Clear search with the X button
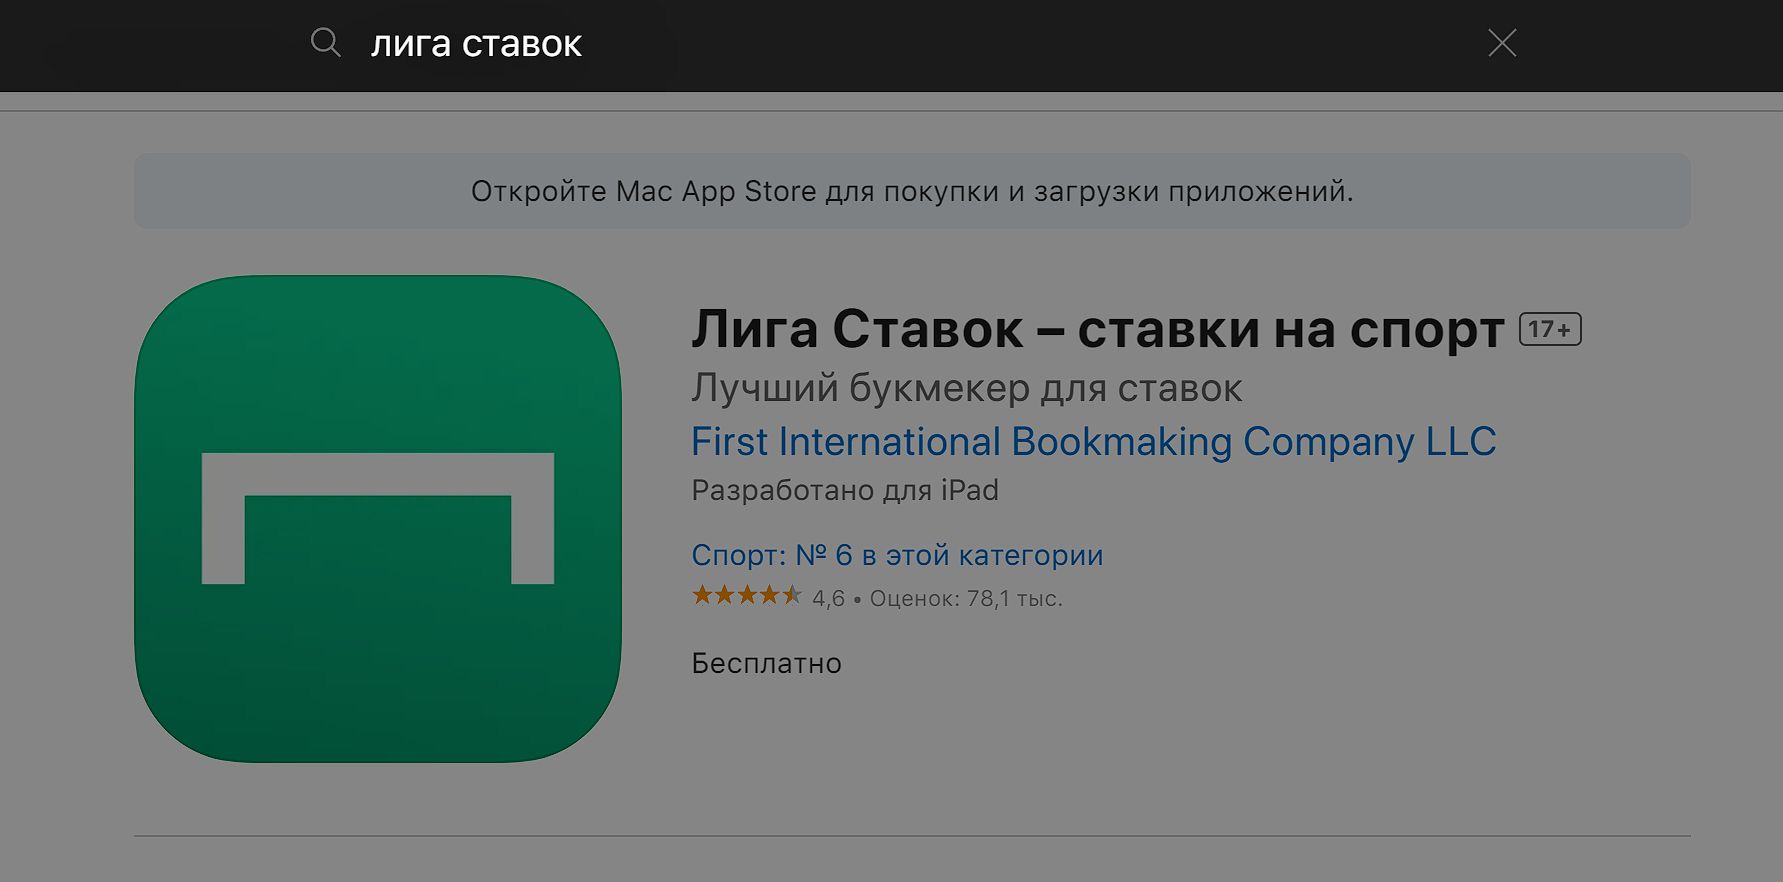 (1502, 43)
